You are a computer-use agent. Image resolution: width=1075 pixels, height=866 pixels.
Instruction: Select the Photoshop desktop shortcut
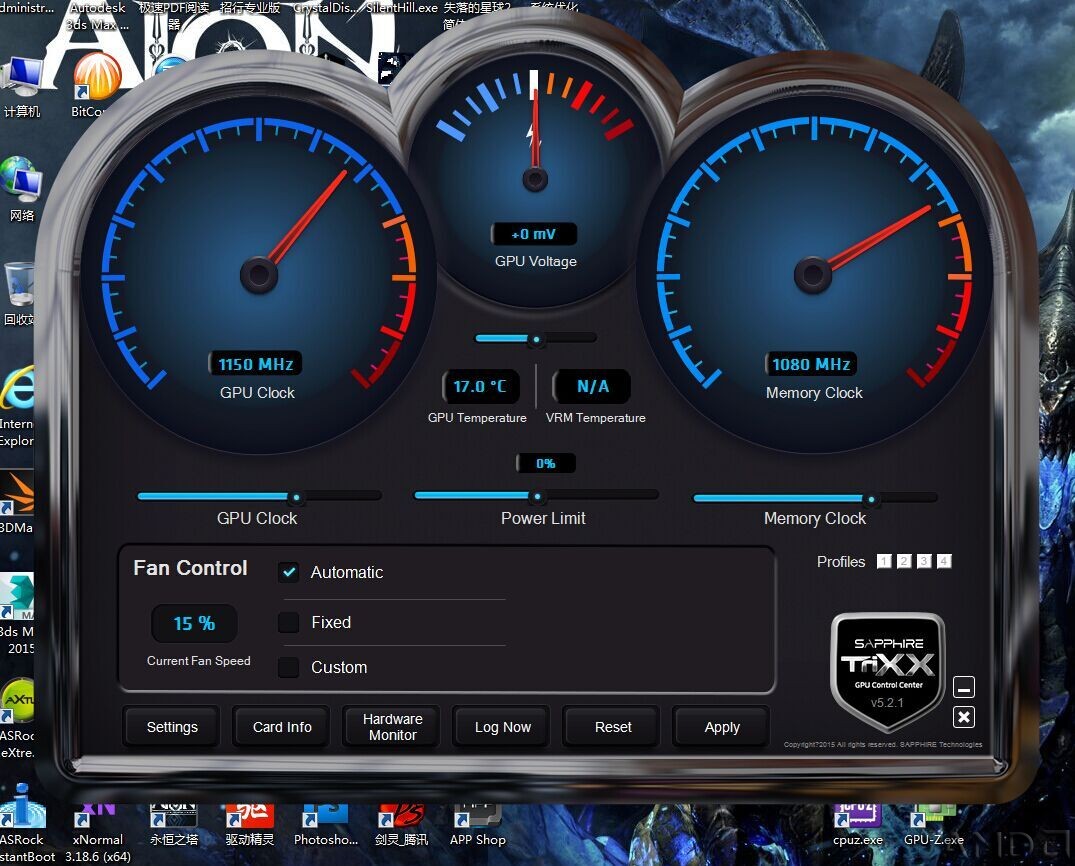click(x=326, y=824)
